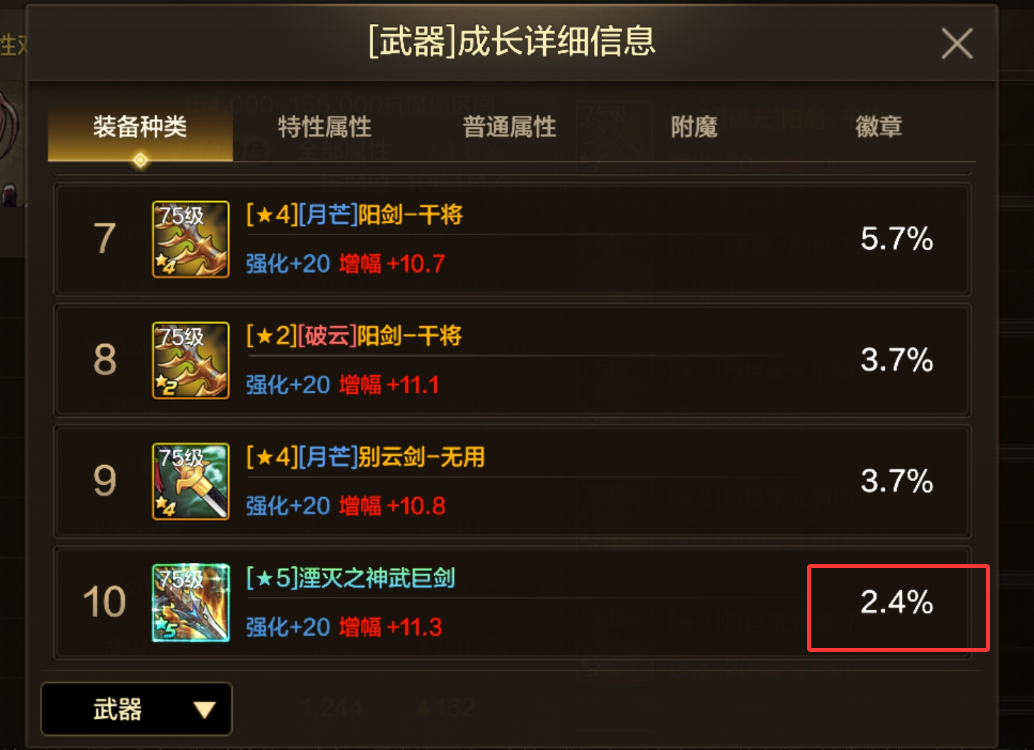Select the 装备种类 tab

(140, 127)
